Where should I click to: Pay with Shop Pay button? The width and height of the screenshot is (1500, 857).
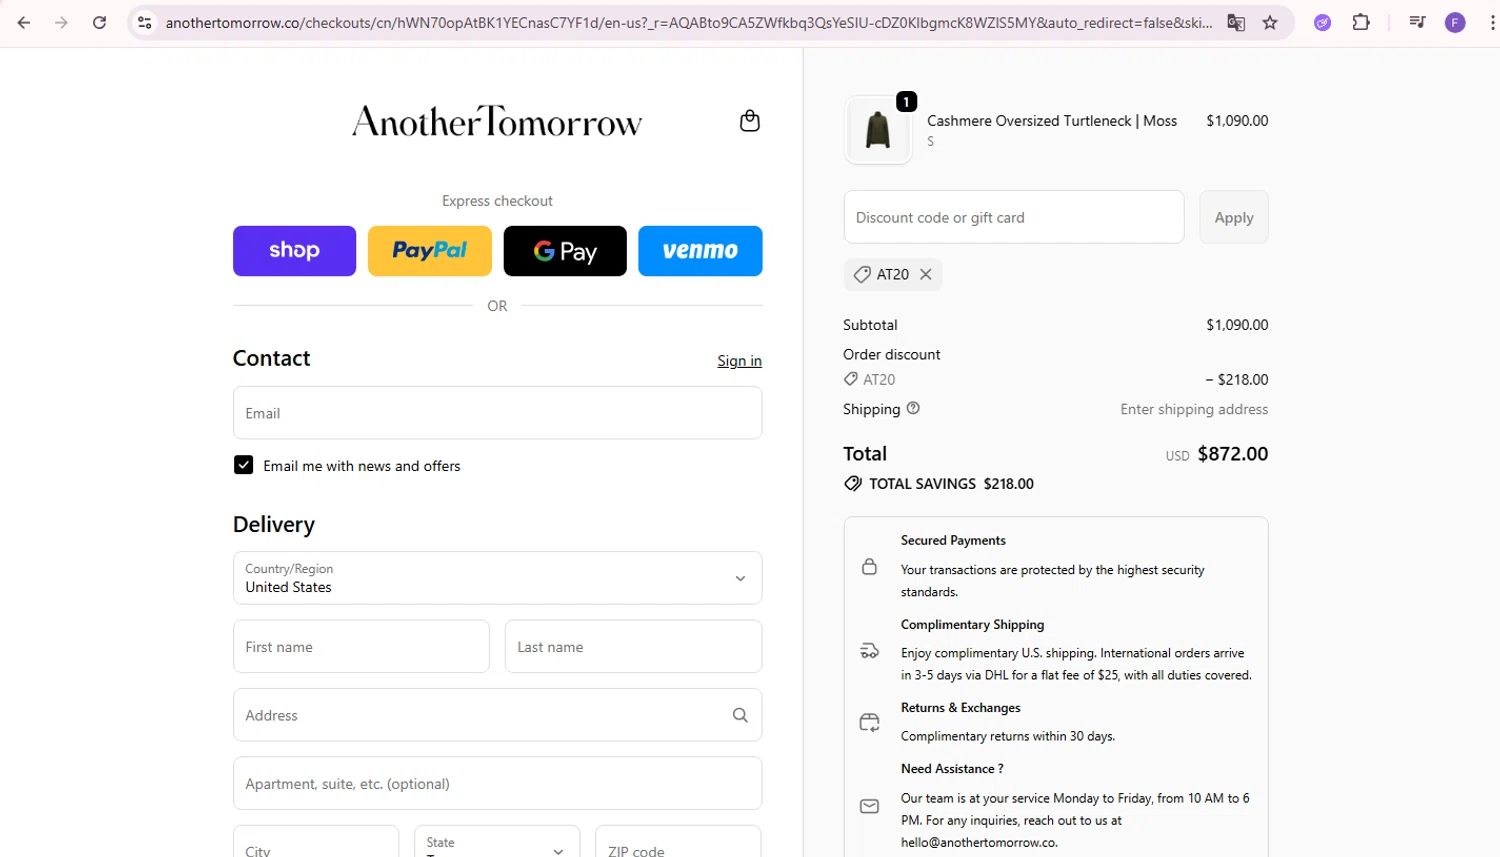click(x=294, y=251)
